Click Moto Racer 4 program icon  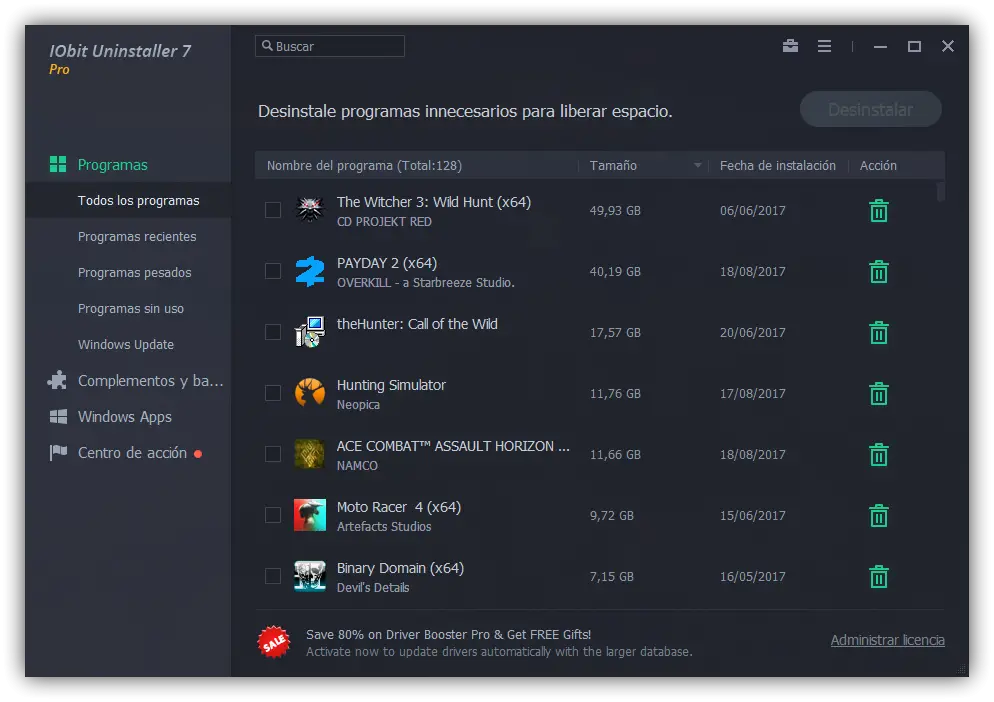coord(310,515)
